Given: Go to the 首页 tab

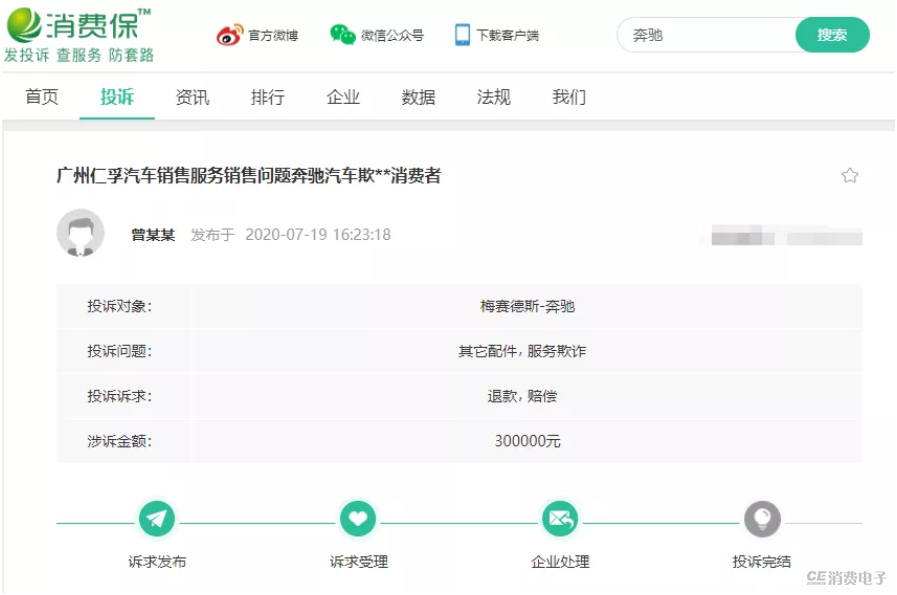Looking at the screenshot, I should tap(42, 97).
